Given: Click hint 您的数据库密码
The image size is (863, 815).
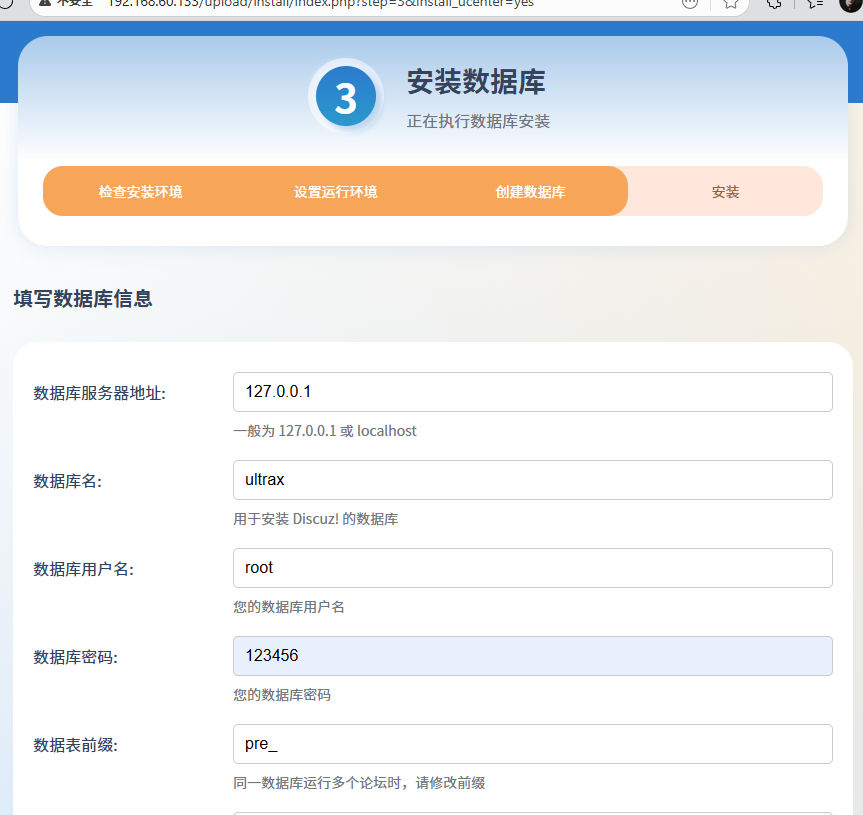Looking at the screenshot, I should click(282, 695).
